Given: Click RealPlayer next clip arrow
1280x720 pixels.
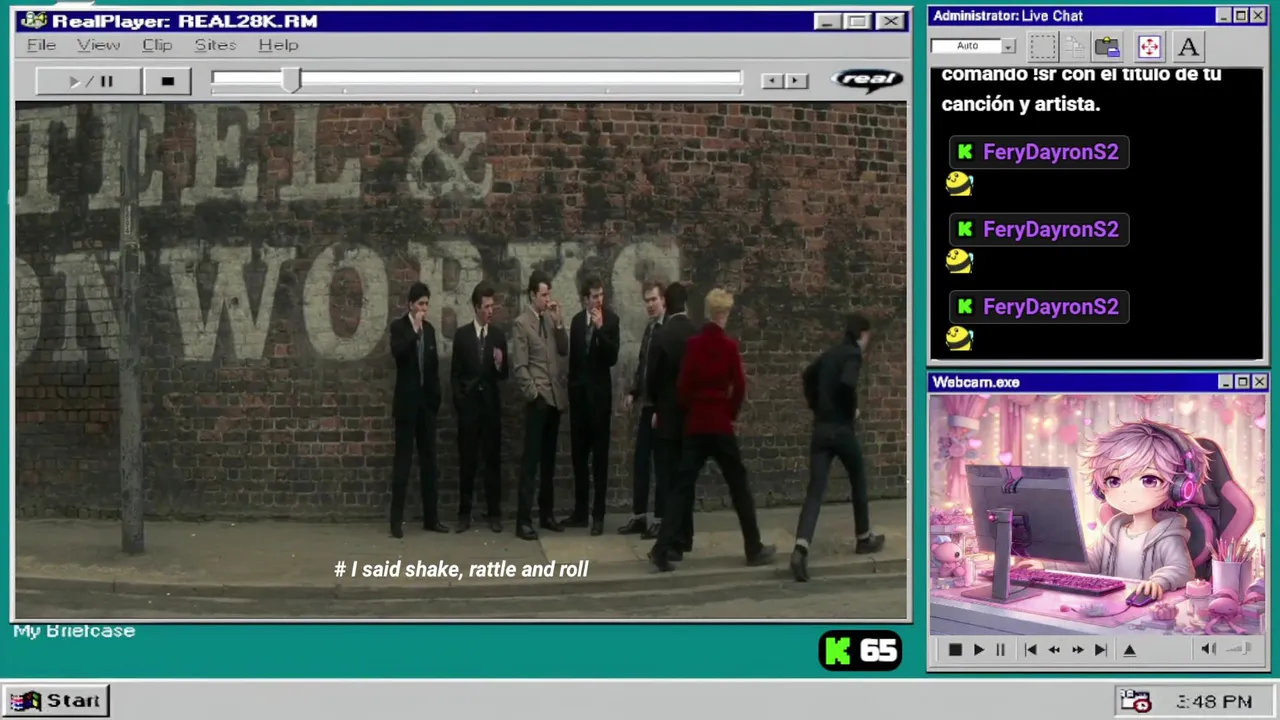Looking at the screenshot, I should tap(796, 81).
